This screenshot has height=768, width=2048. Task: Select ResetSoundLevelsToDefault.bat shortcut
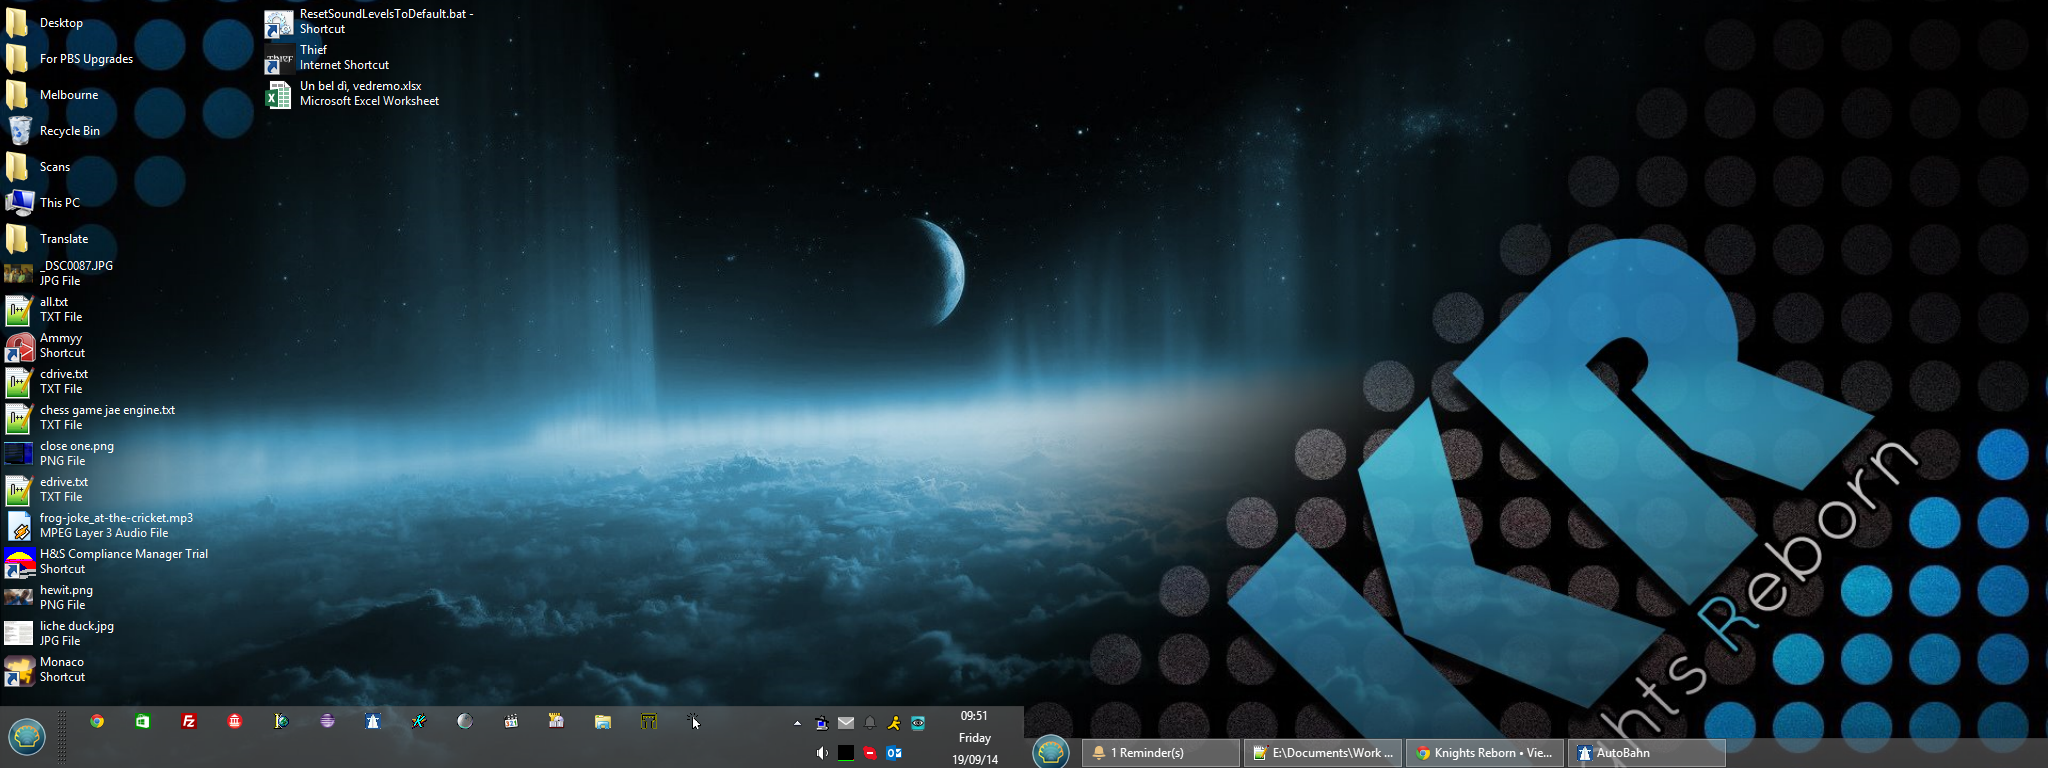[x=369, y=22]
